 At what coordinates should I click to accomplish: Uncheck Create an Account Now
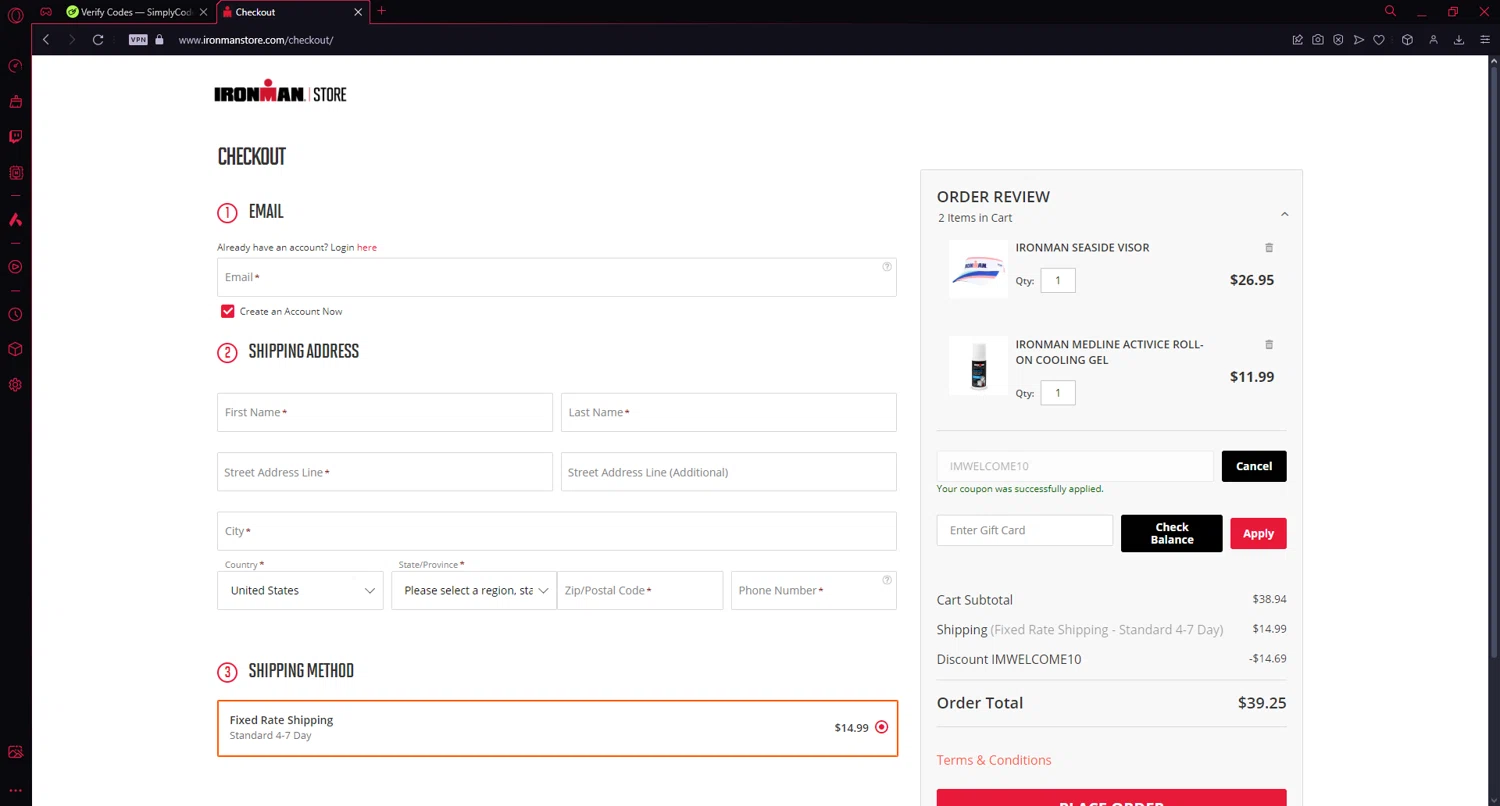pyautogui.click(x=228, y=311)
